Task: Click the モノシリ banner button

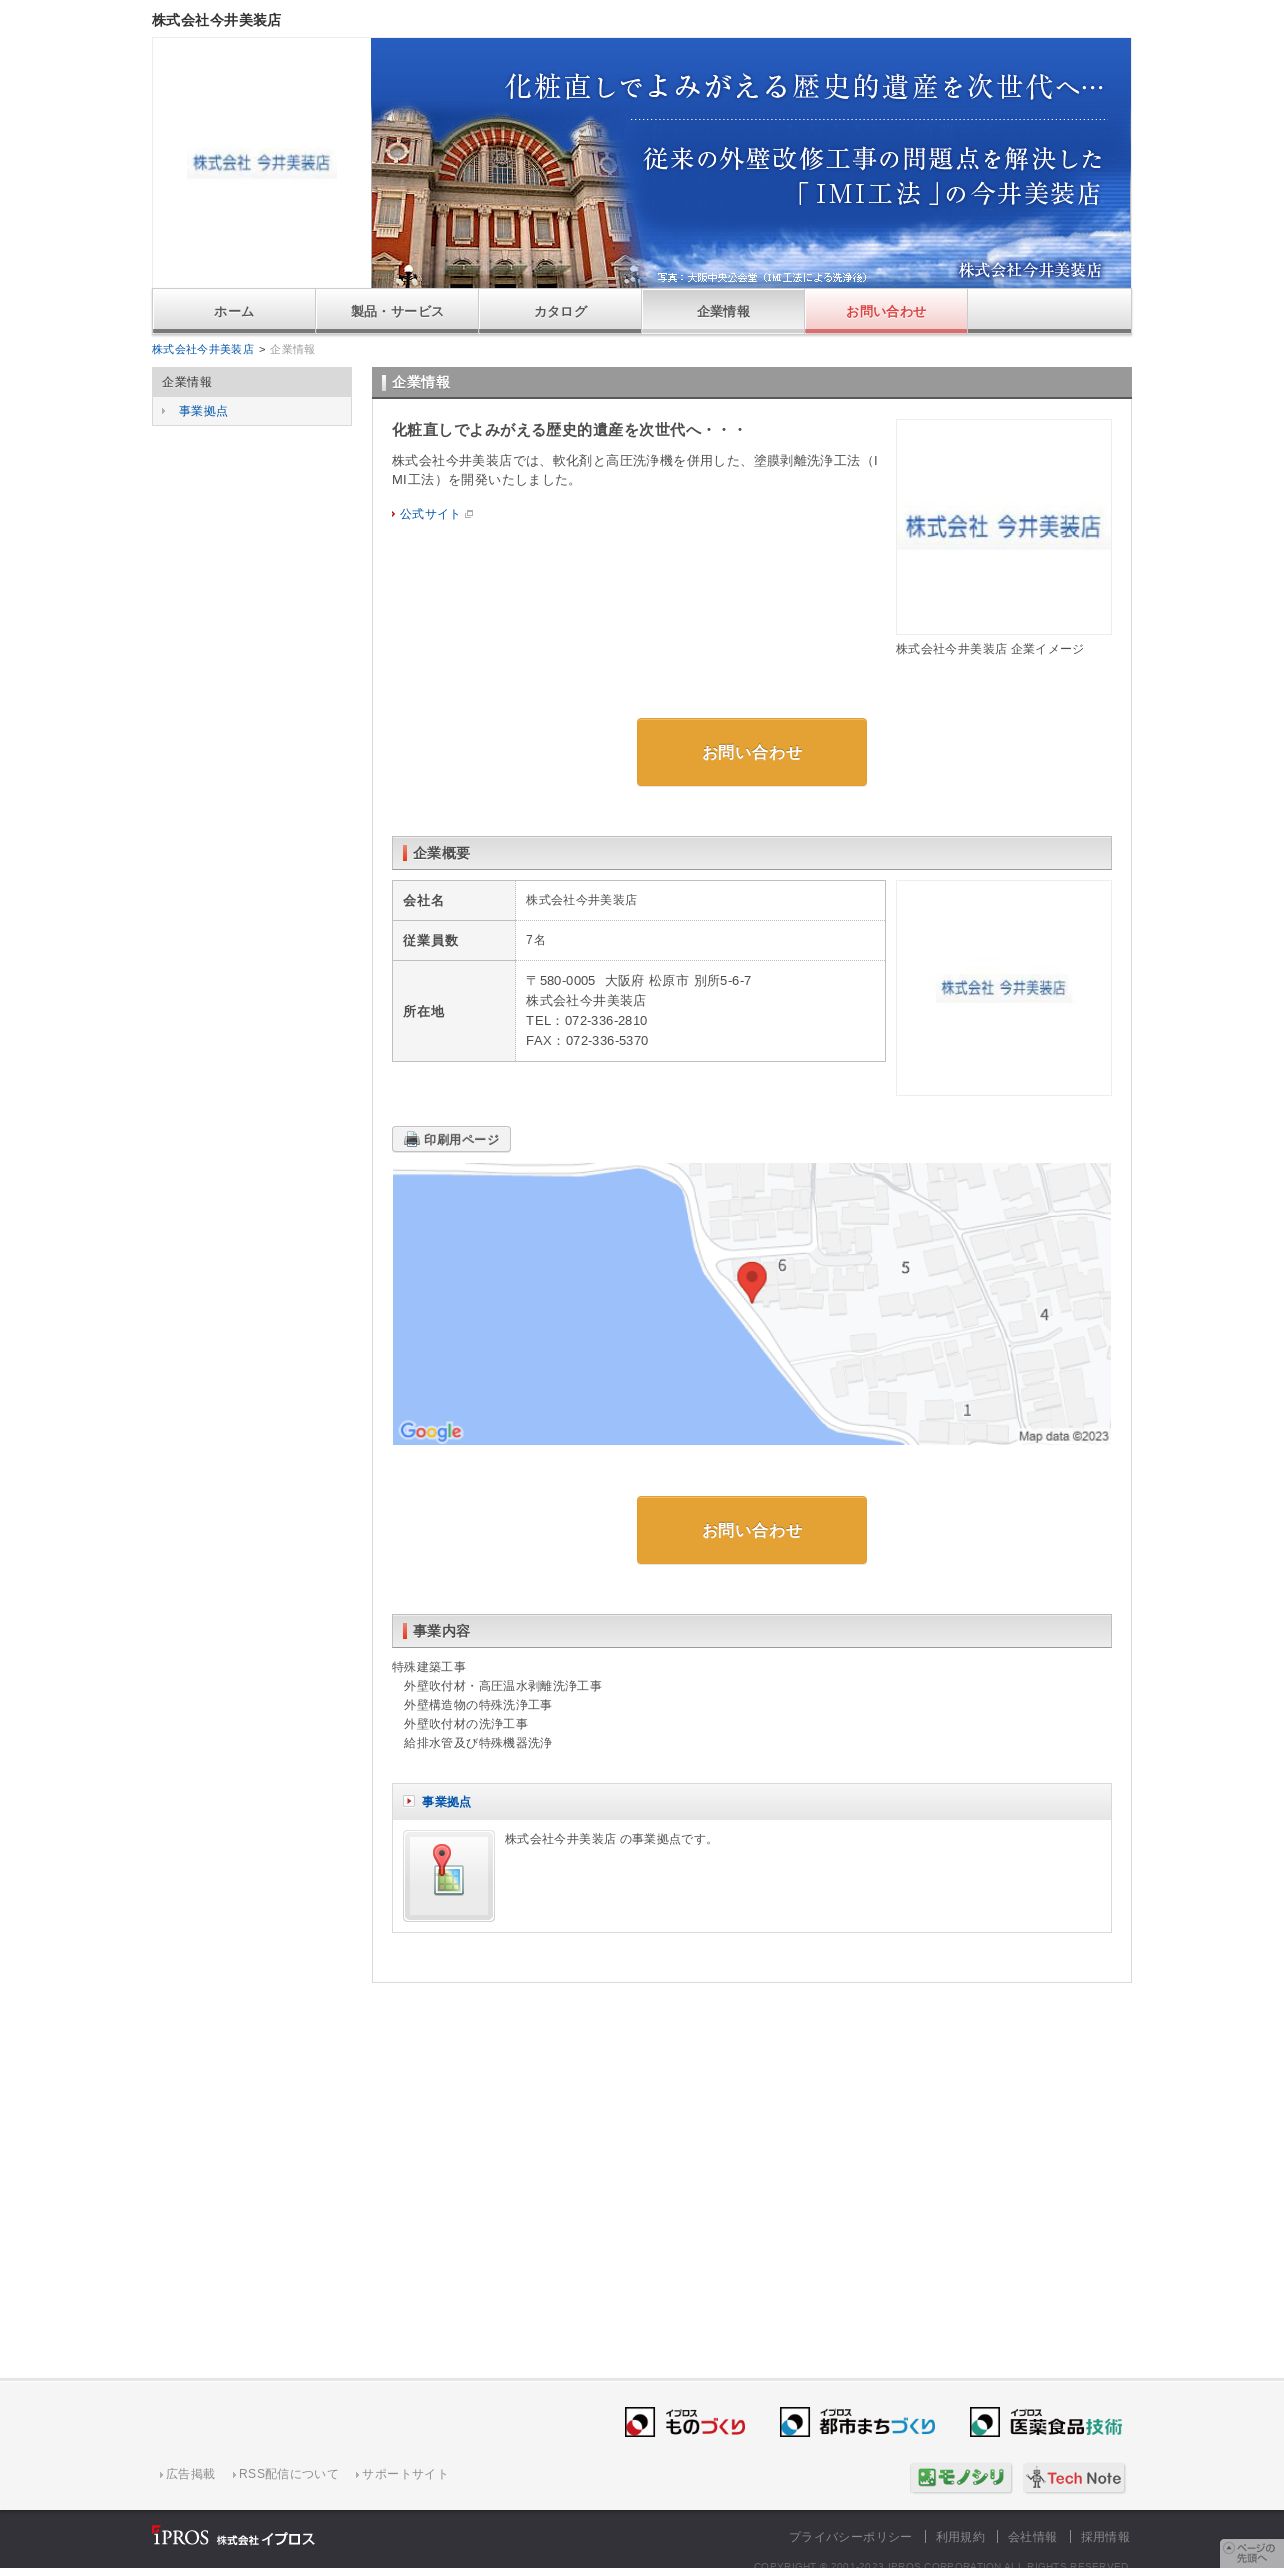Action: pyautogui.click(x=961, y=2477)
